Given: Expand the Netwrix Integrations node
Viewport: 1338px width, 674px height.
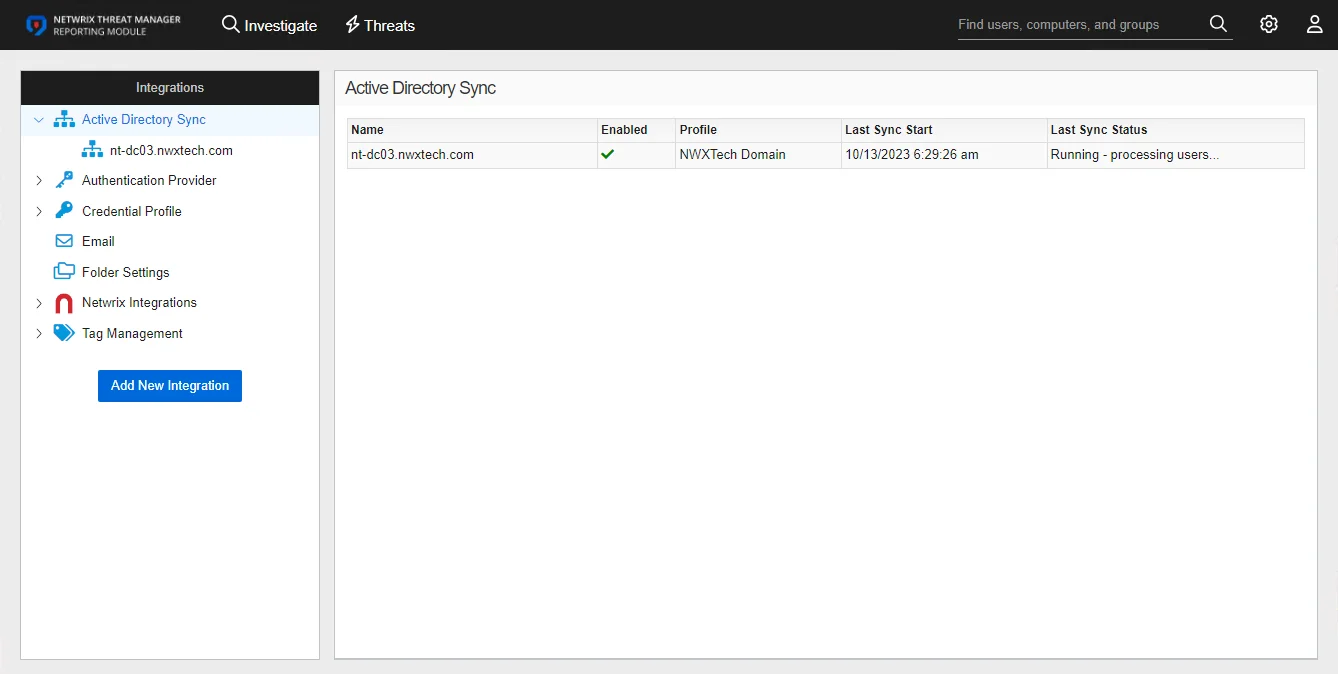Looking at the screenshot, I should click(x=39, y=303).
